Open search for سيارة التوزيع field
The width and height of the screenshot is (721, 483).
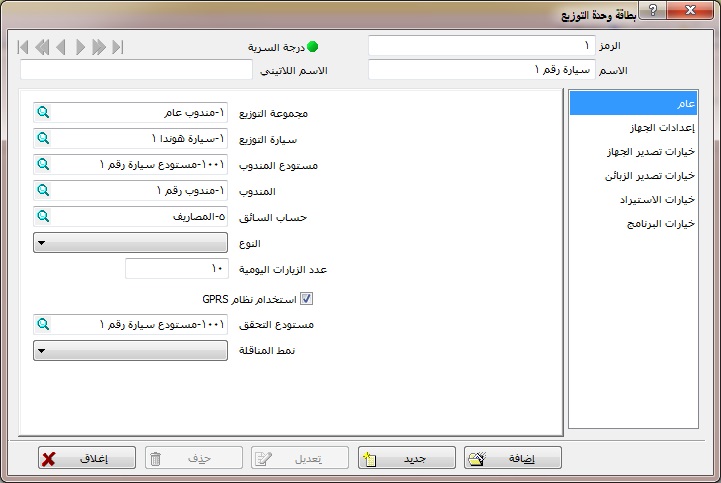(x=43, y=138)
